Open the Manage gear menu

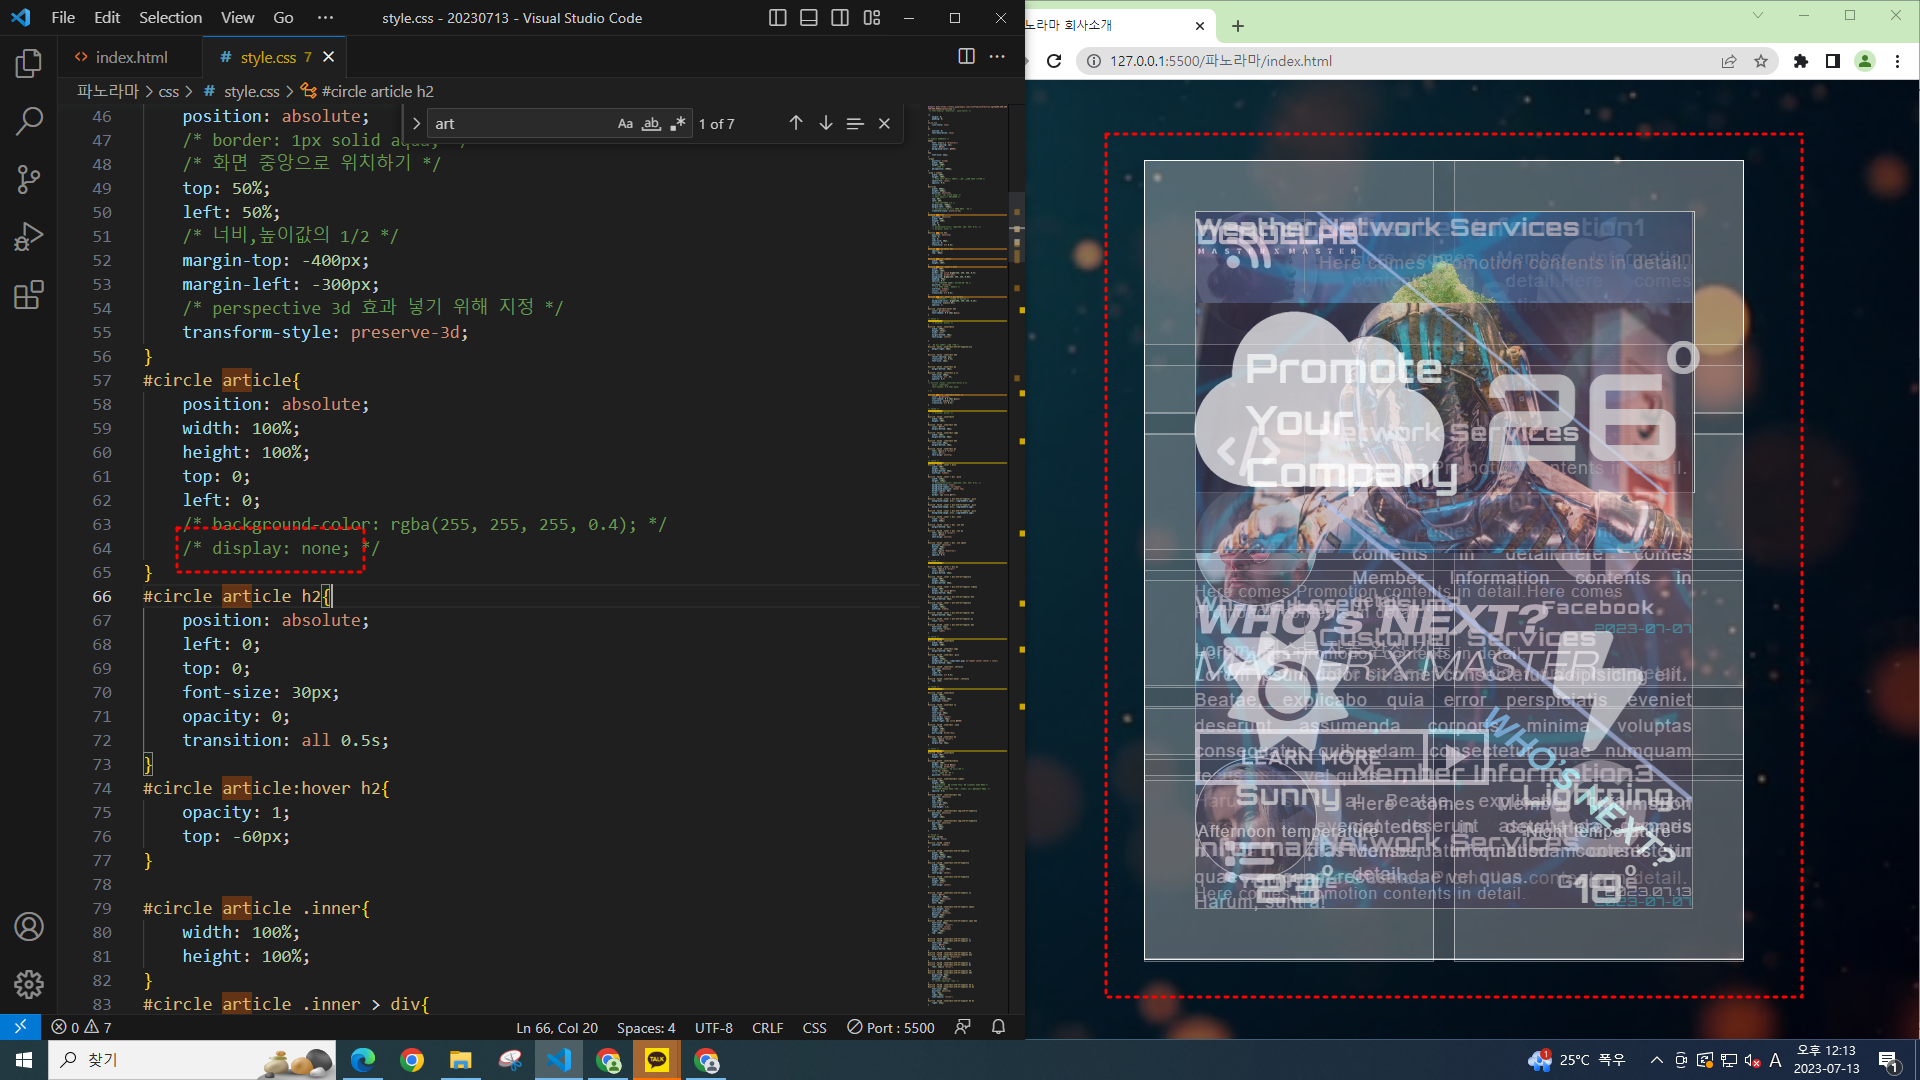(29, 984)
